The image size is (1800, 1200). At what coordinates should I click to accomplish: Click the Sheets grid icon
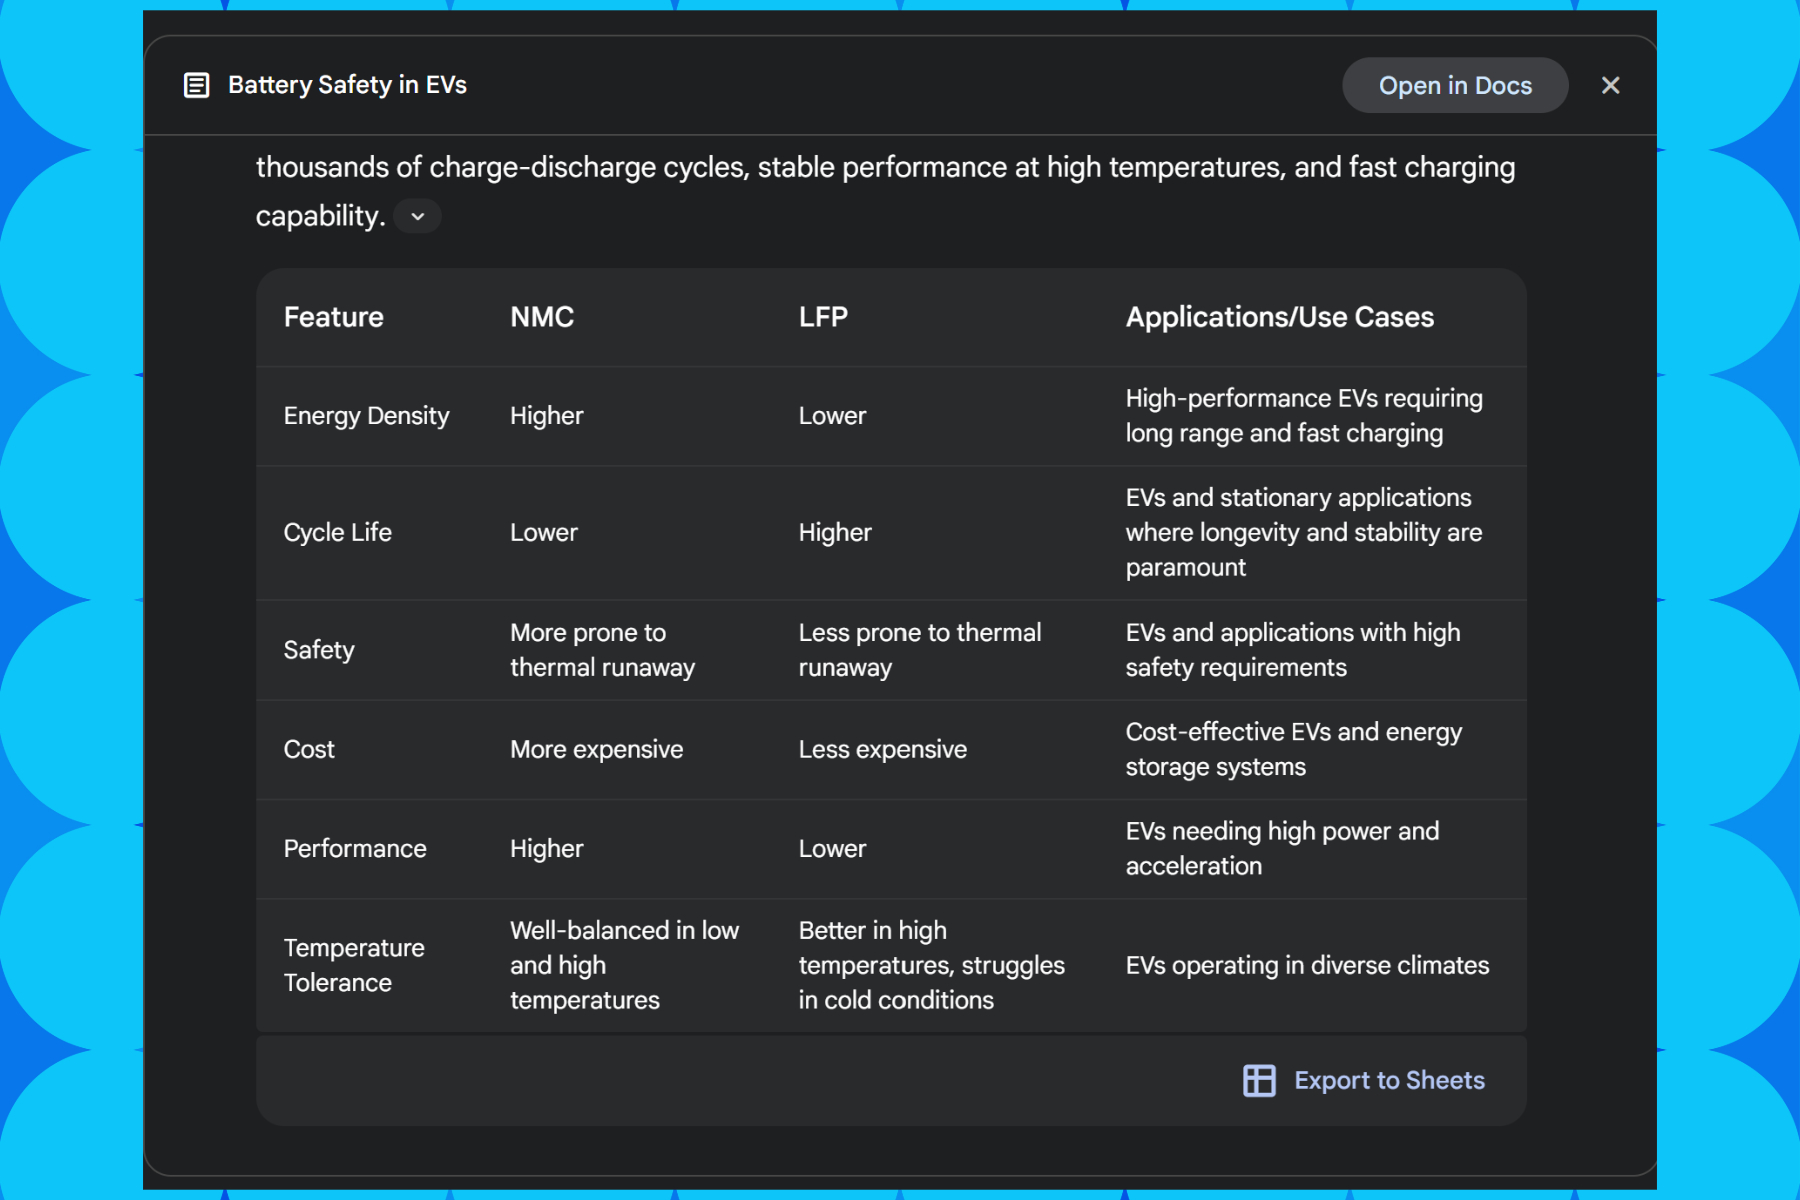1259,1080
